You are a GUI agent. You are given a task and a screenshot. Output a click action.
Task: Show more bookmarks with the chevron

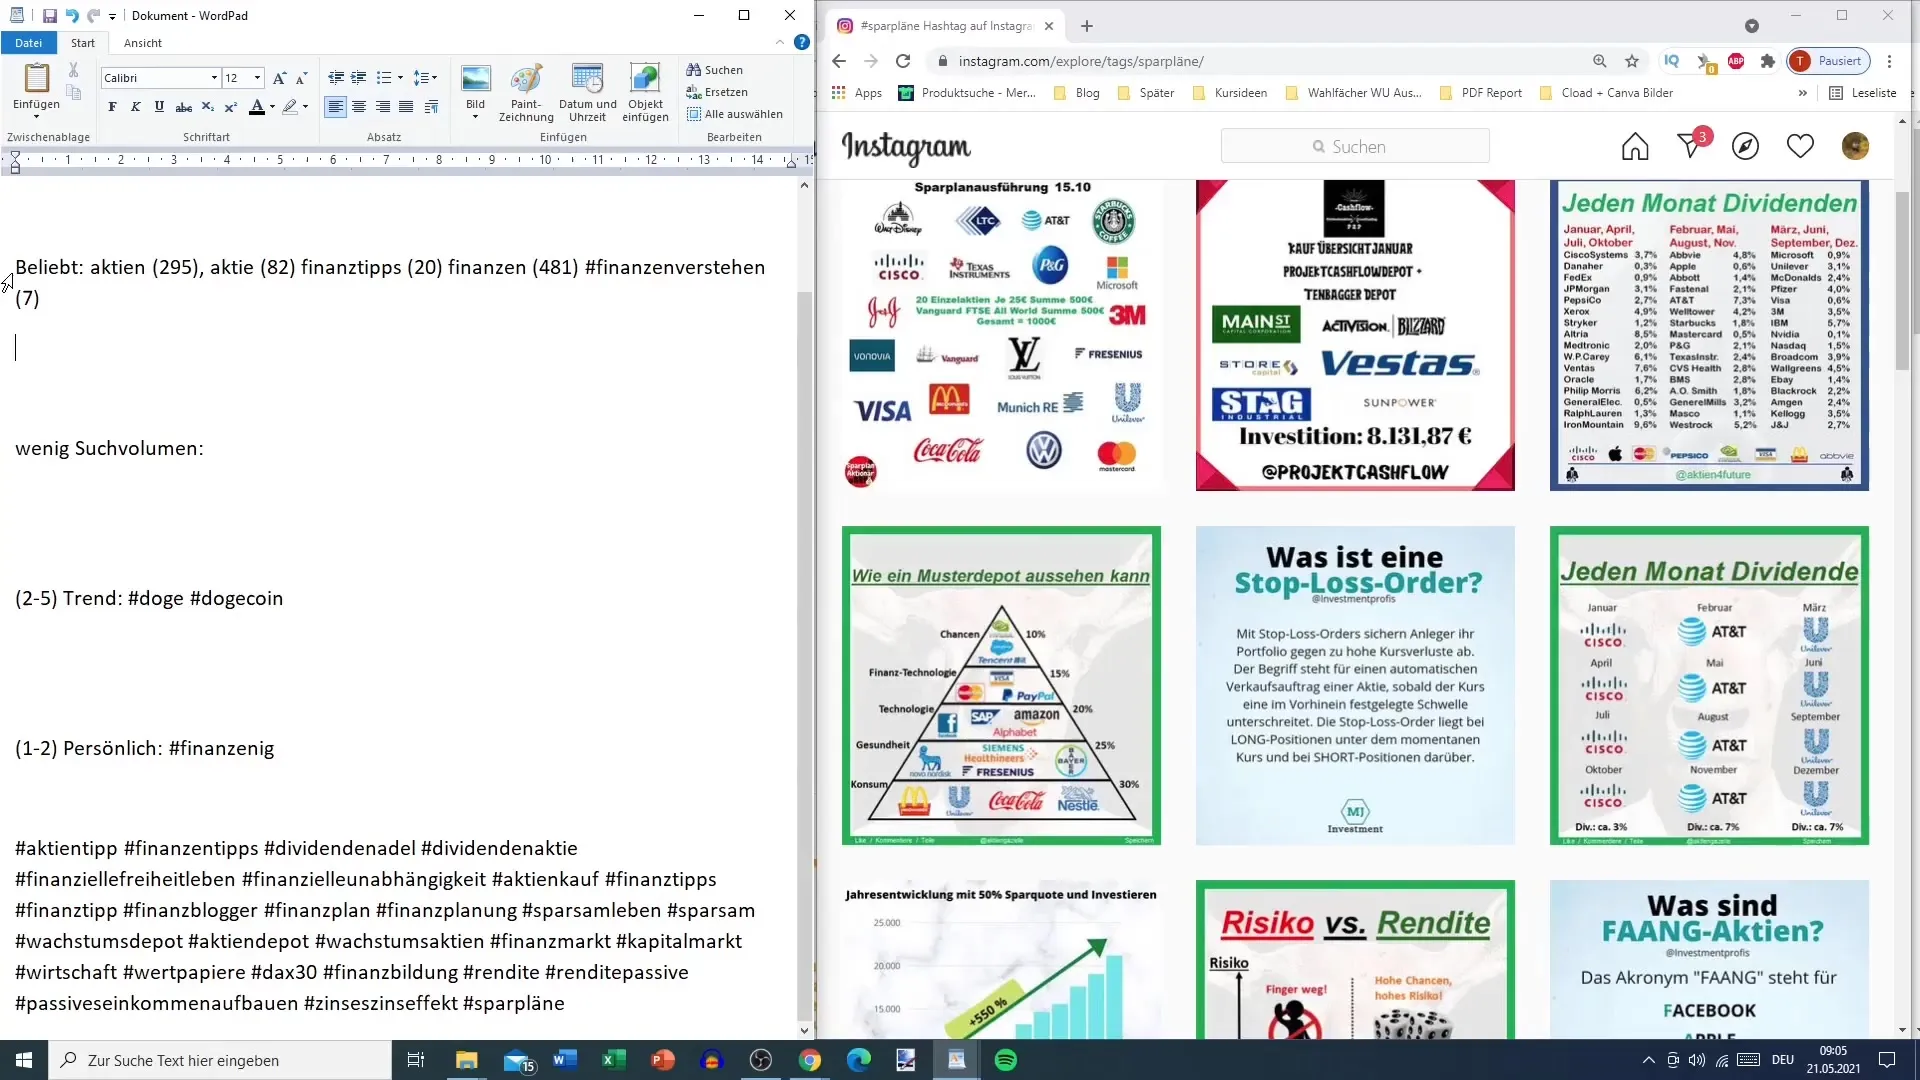pos(1802,93)
